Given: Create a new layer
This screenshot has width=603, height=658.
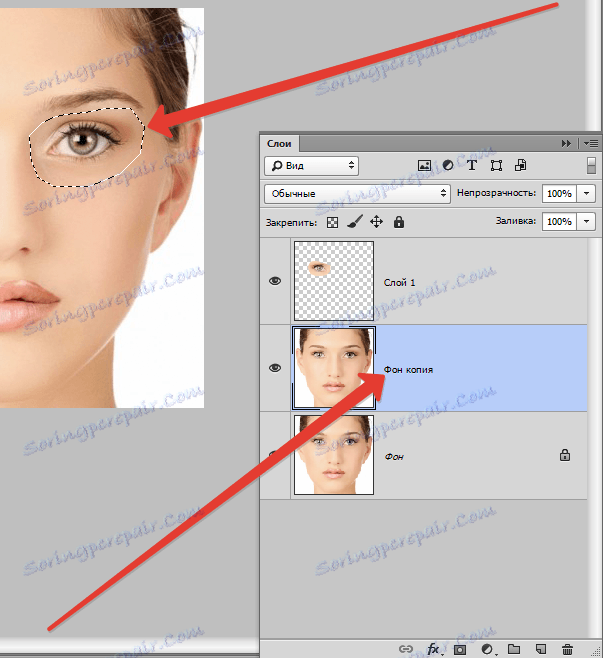Looking at the screenshot, I should click(541, 649).
